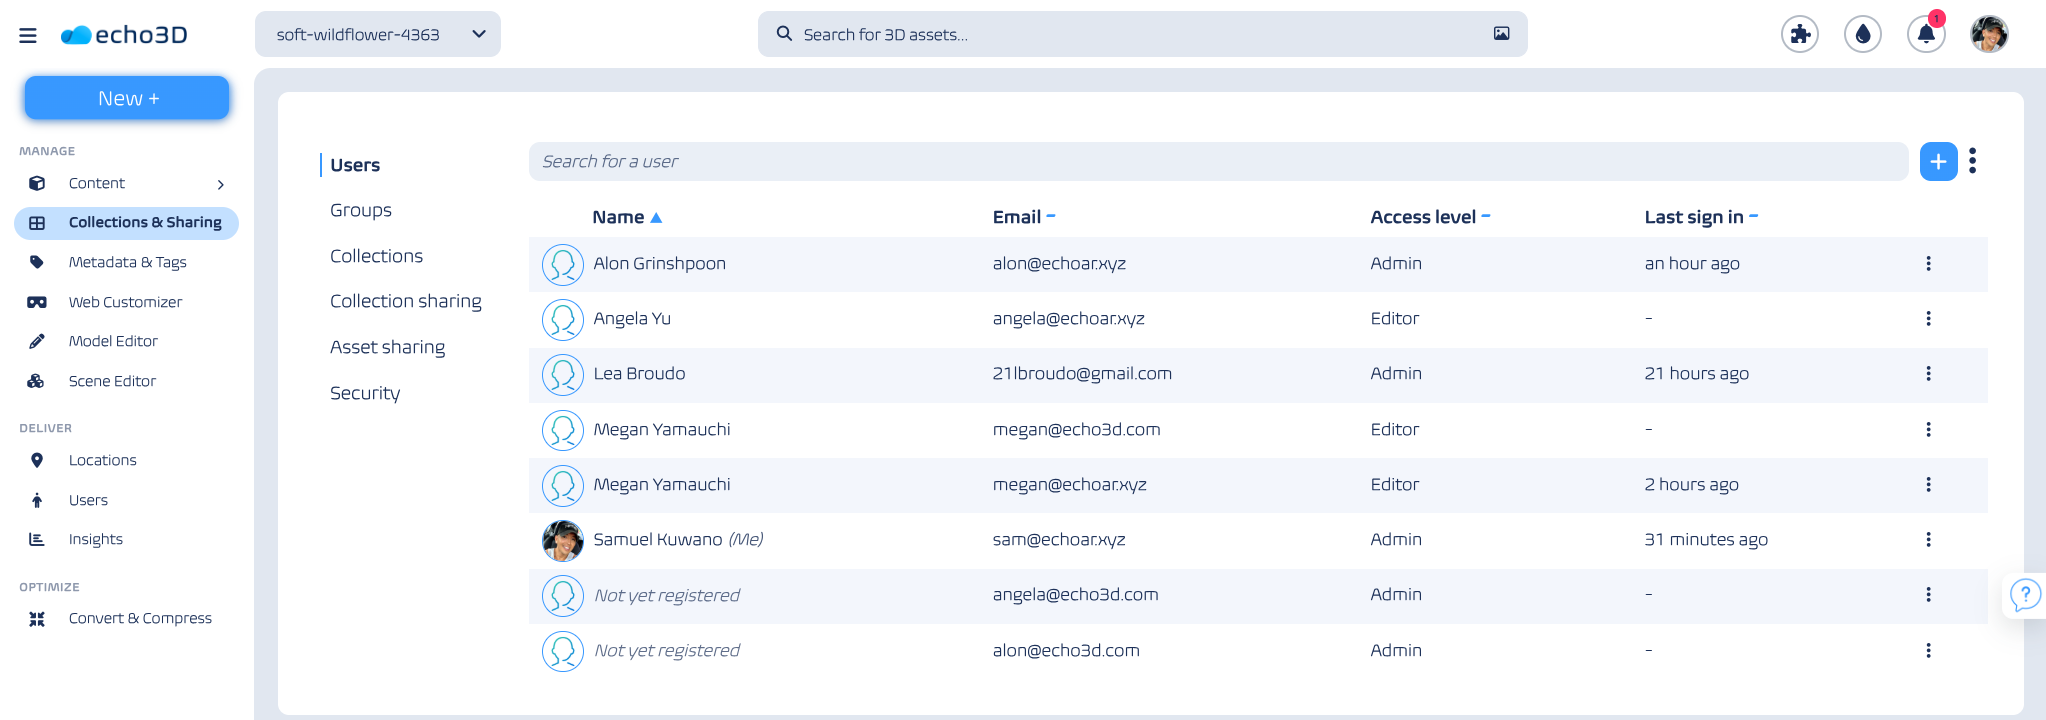Image resolution: width=2046 pixels, height=720 pixels.
Task: Click the echo3D logo
Action: point(124,35)
